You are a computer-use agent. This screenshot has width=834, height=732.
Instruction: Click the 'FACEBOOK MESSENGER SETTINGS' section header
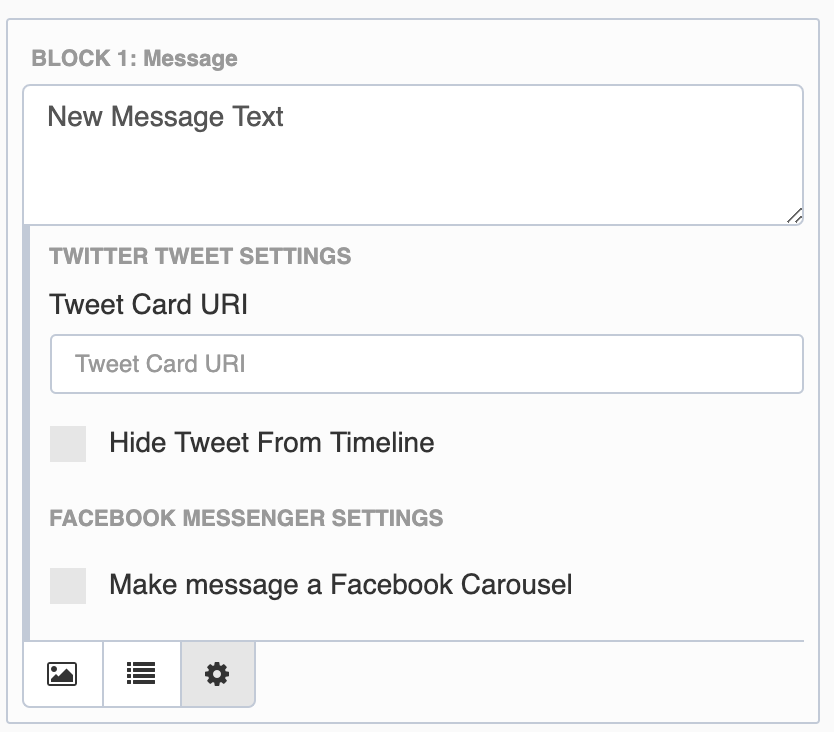246,518
